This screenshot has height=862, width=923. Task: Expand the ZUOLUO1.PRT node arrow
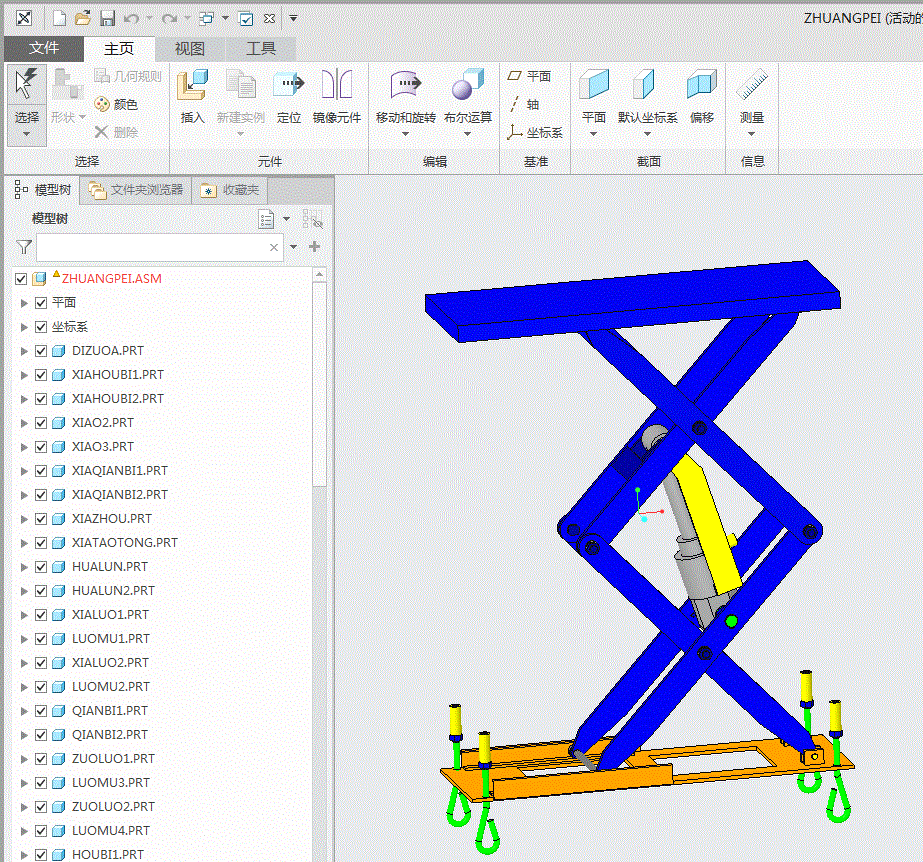24,759
